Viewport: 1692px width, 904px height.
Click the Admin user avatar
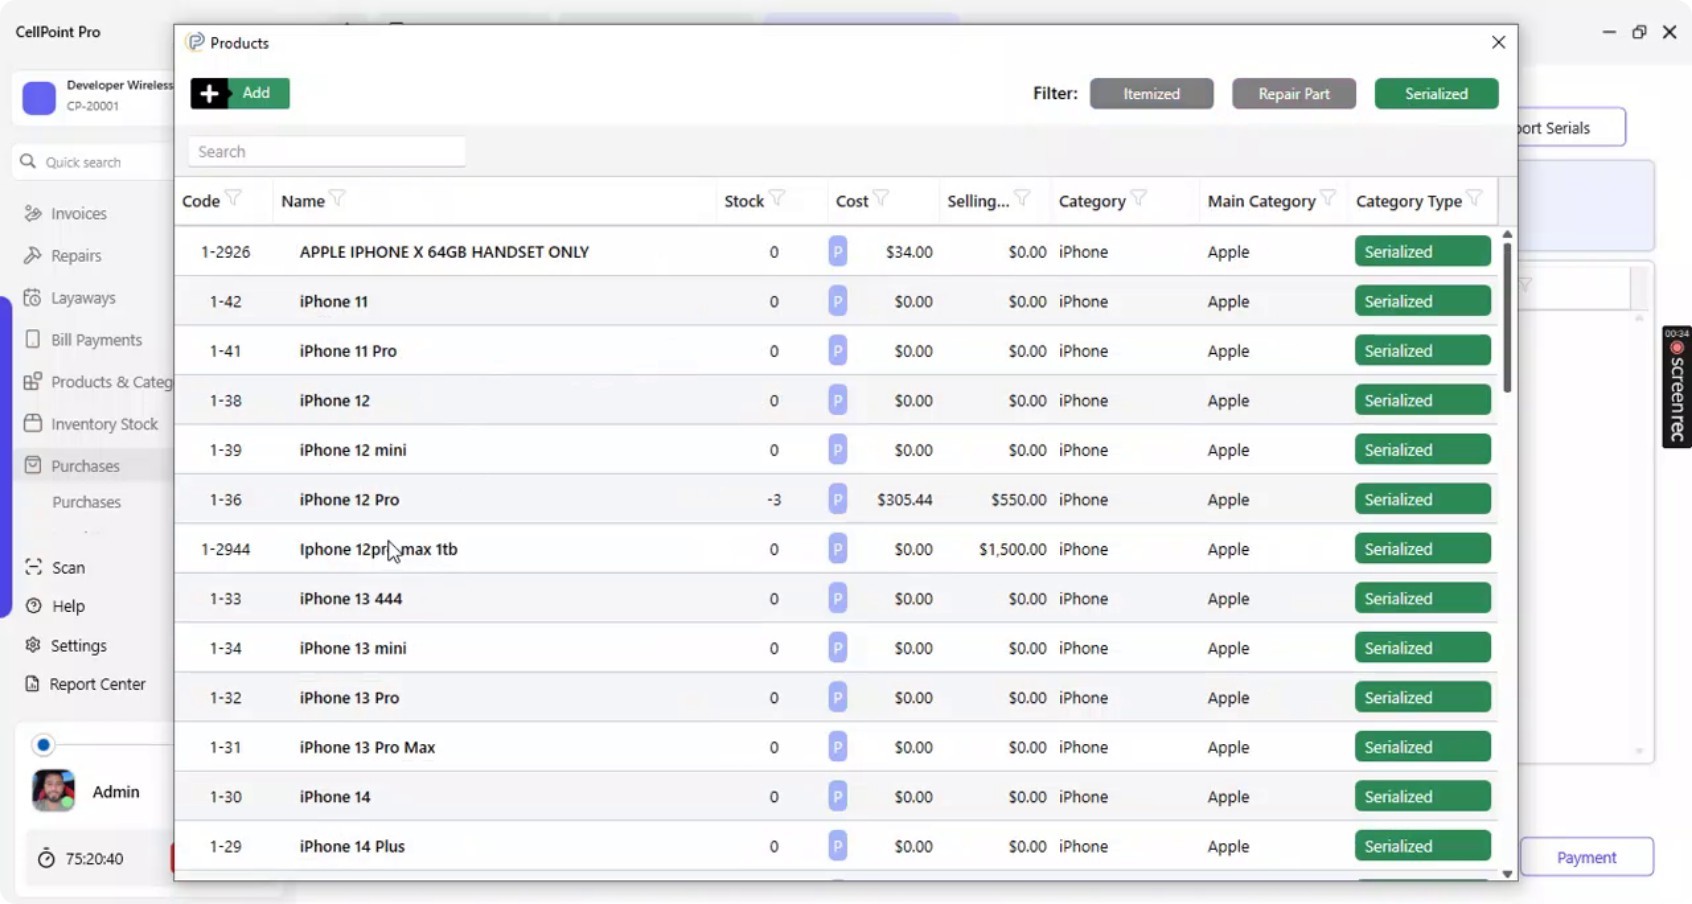click(53, 791)
